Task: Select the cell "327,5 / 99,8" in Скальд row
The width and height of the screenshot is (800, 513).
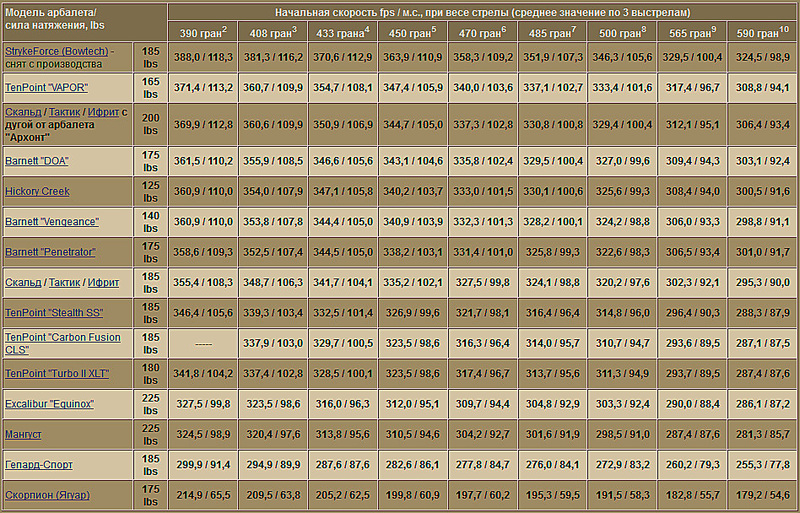Action: coord(483,282)
